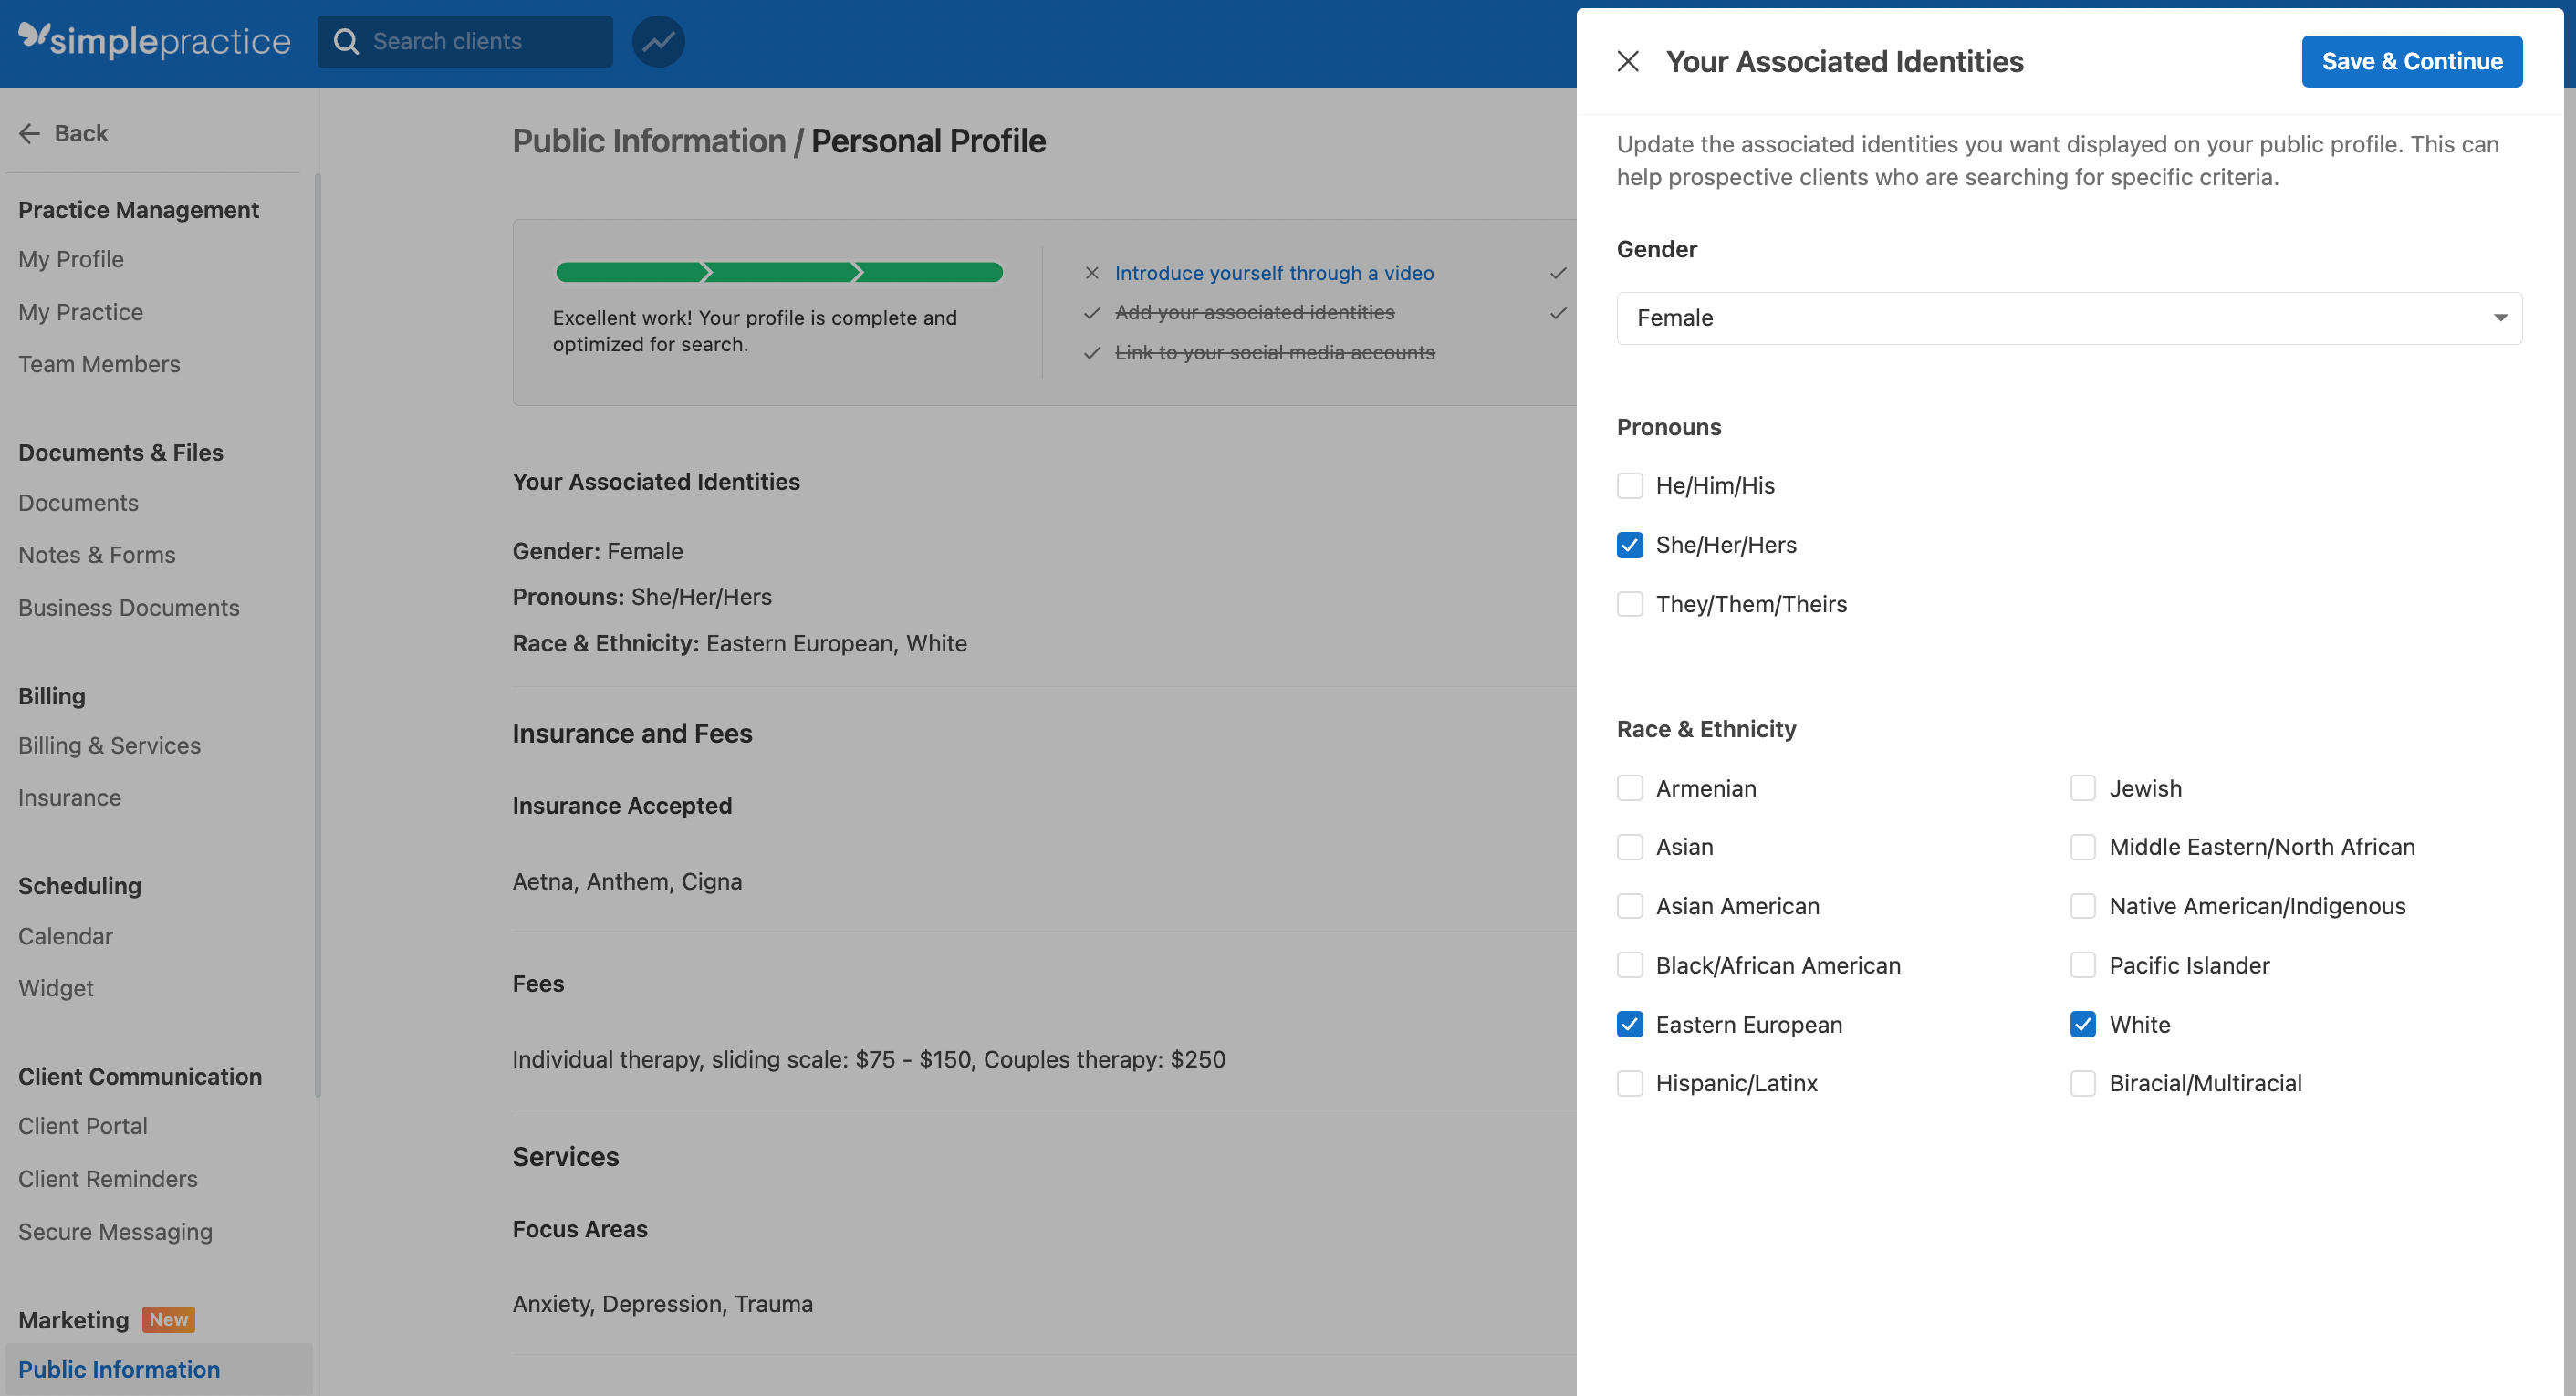This screenshot has height=1396, width=2576.
Task: Open the analytics trend icon
Action: click(x=659, y=41)
